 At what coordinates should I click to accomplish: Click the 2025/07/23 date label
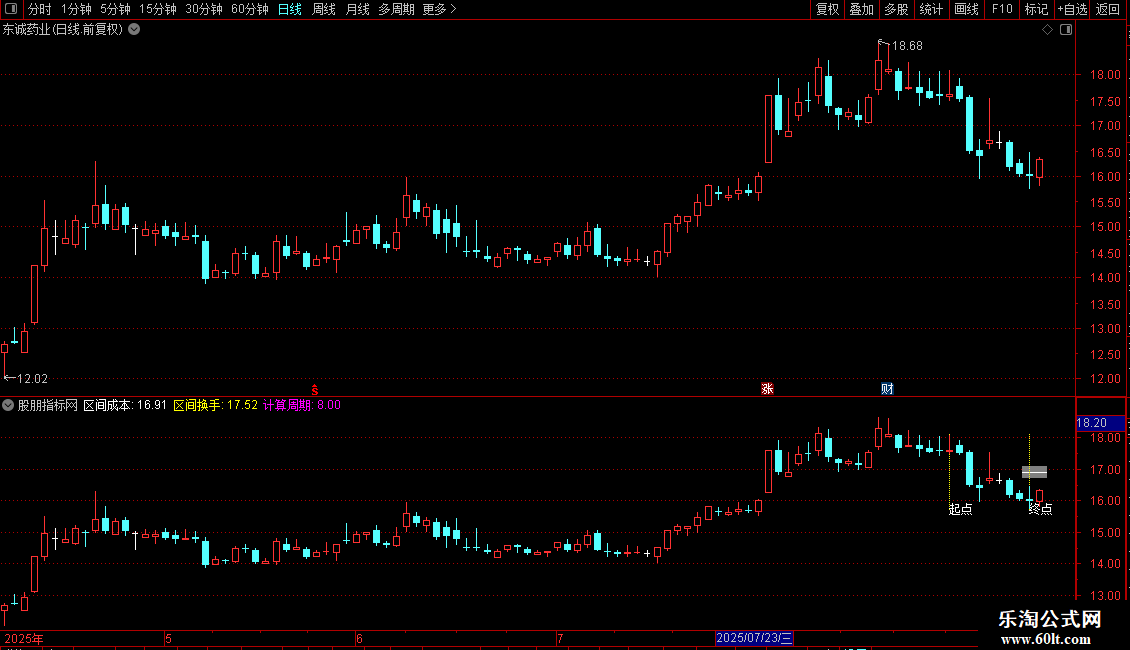(x=755, y=638)
